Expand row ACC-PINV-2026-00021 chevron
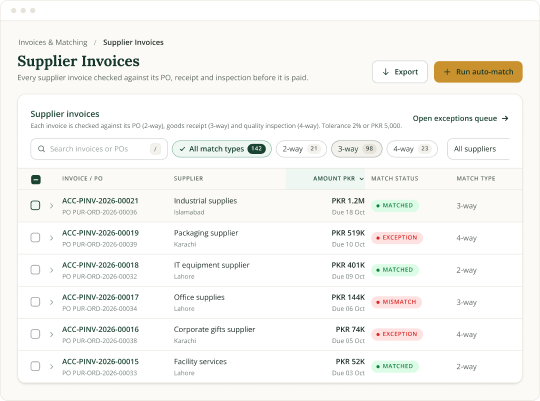Image resolution: width=540 pixels, height=401 pixels. pyautogui.click(x=51, y=206)
